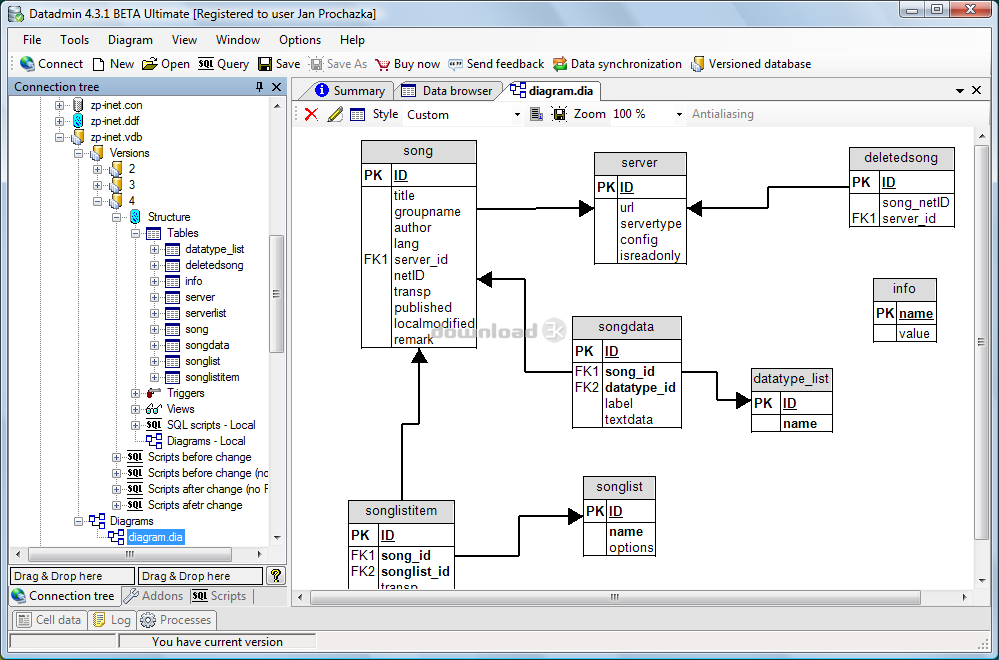The height and width of the screenshot is (660, 999).
Task: Click the Triggers gun icon in tree
Action: 154,393
